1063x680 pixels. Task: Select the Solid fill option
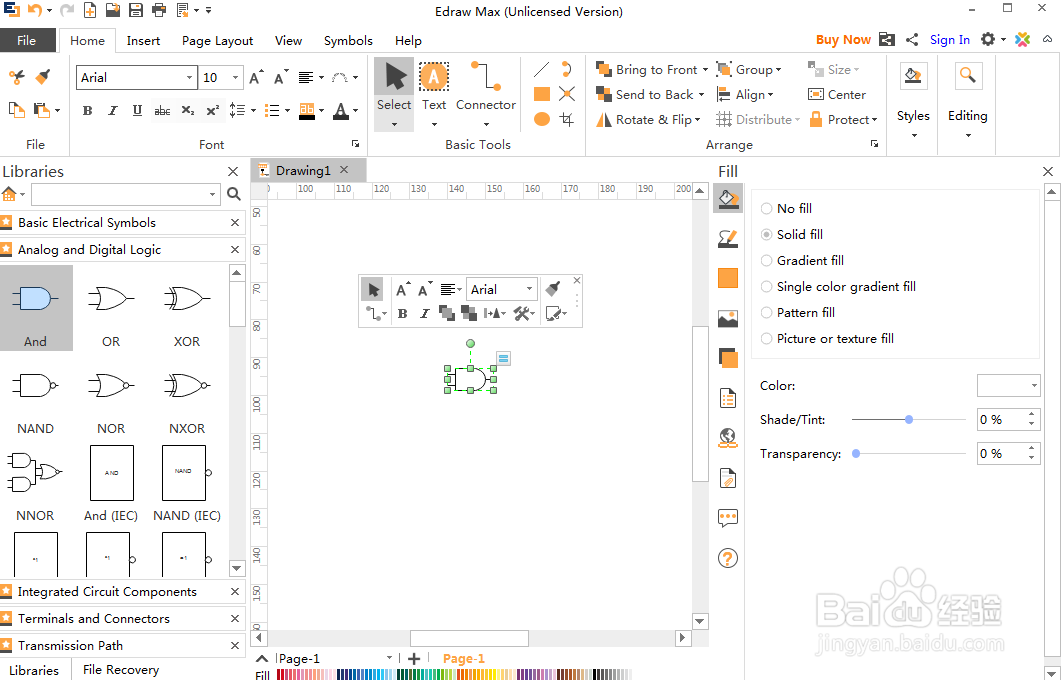(x=792, y=234)
